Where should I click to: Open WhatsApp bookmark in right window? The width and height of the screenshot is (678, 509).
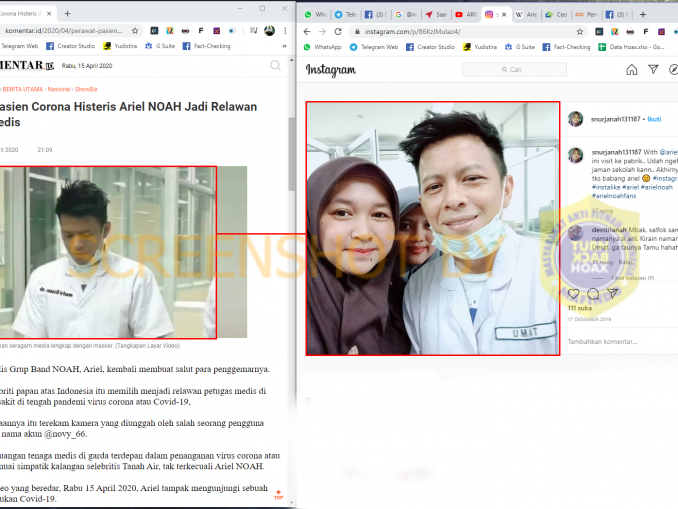click(323, 47)
